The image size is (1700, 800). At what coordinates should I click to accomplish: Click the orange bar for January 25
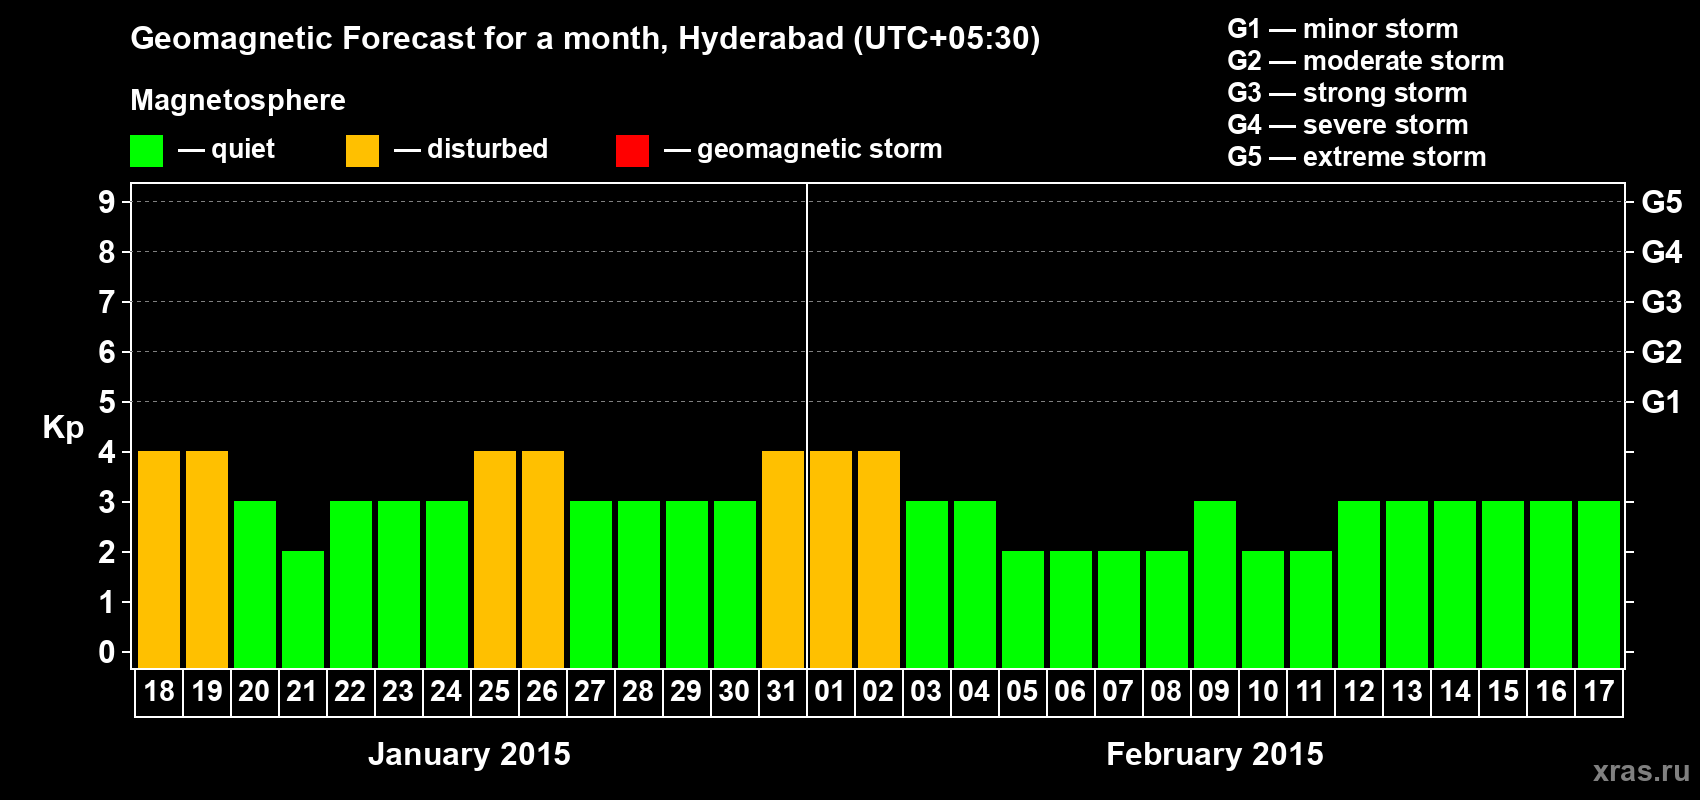point(495,560)
